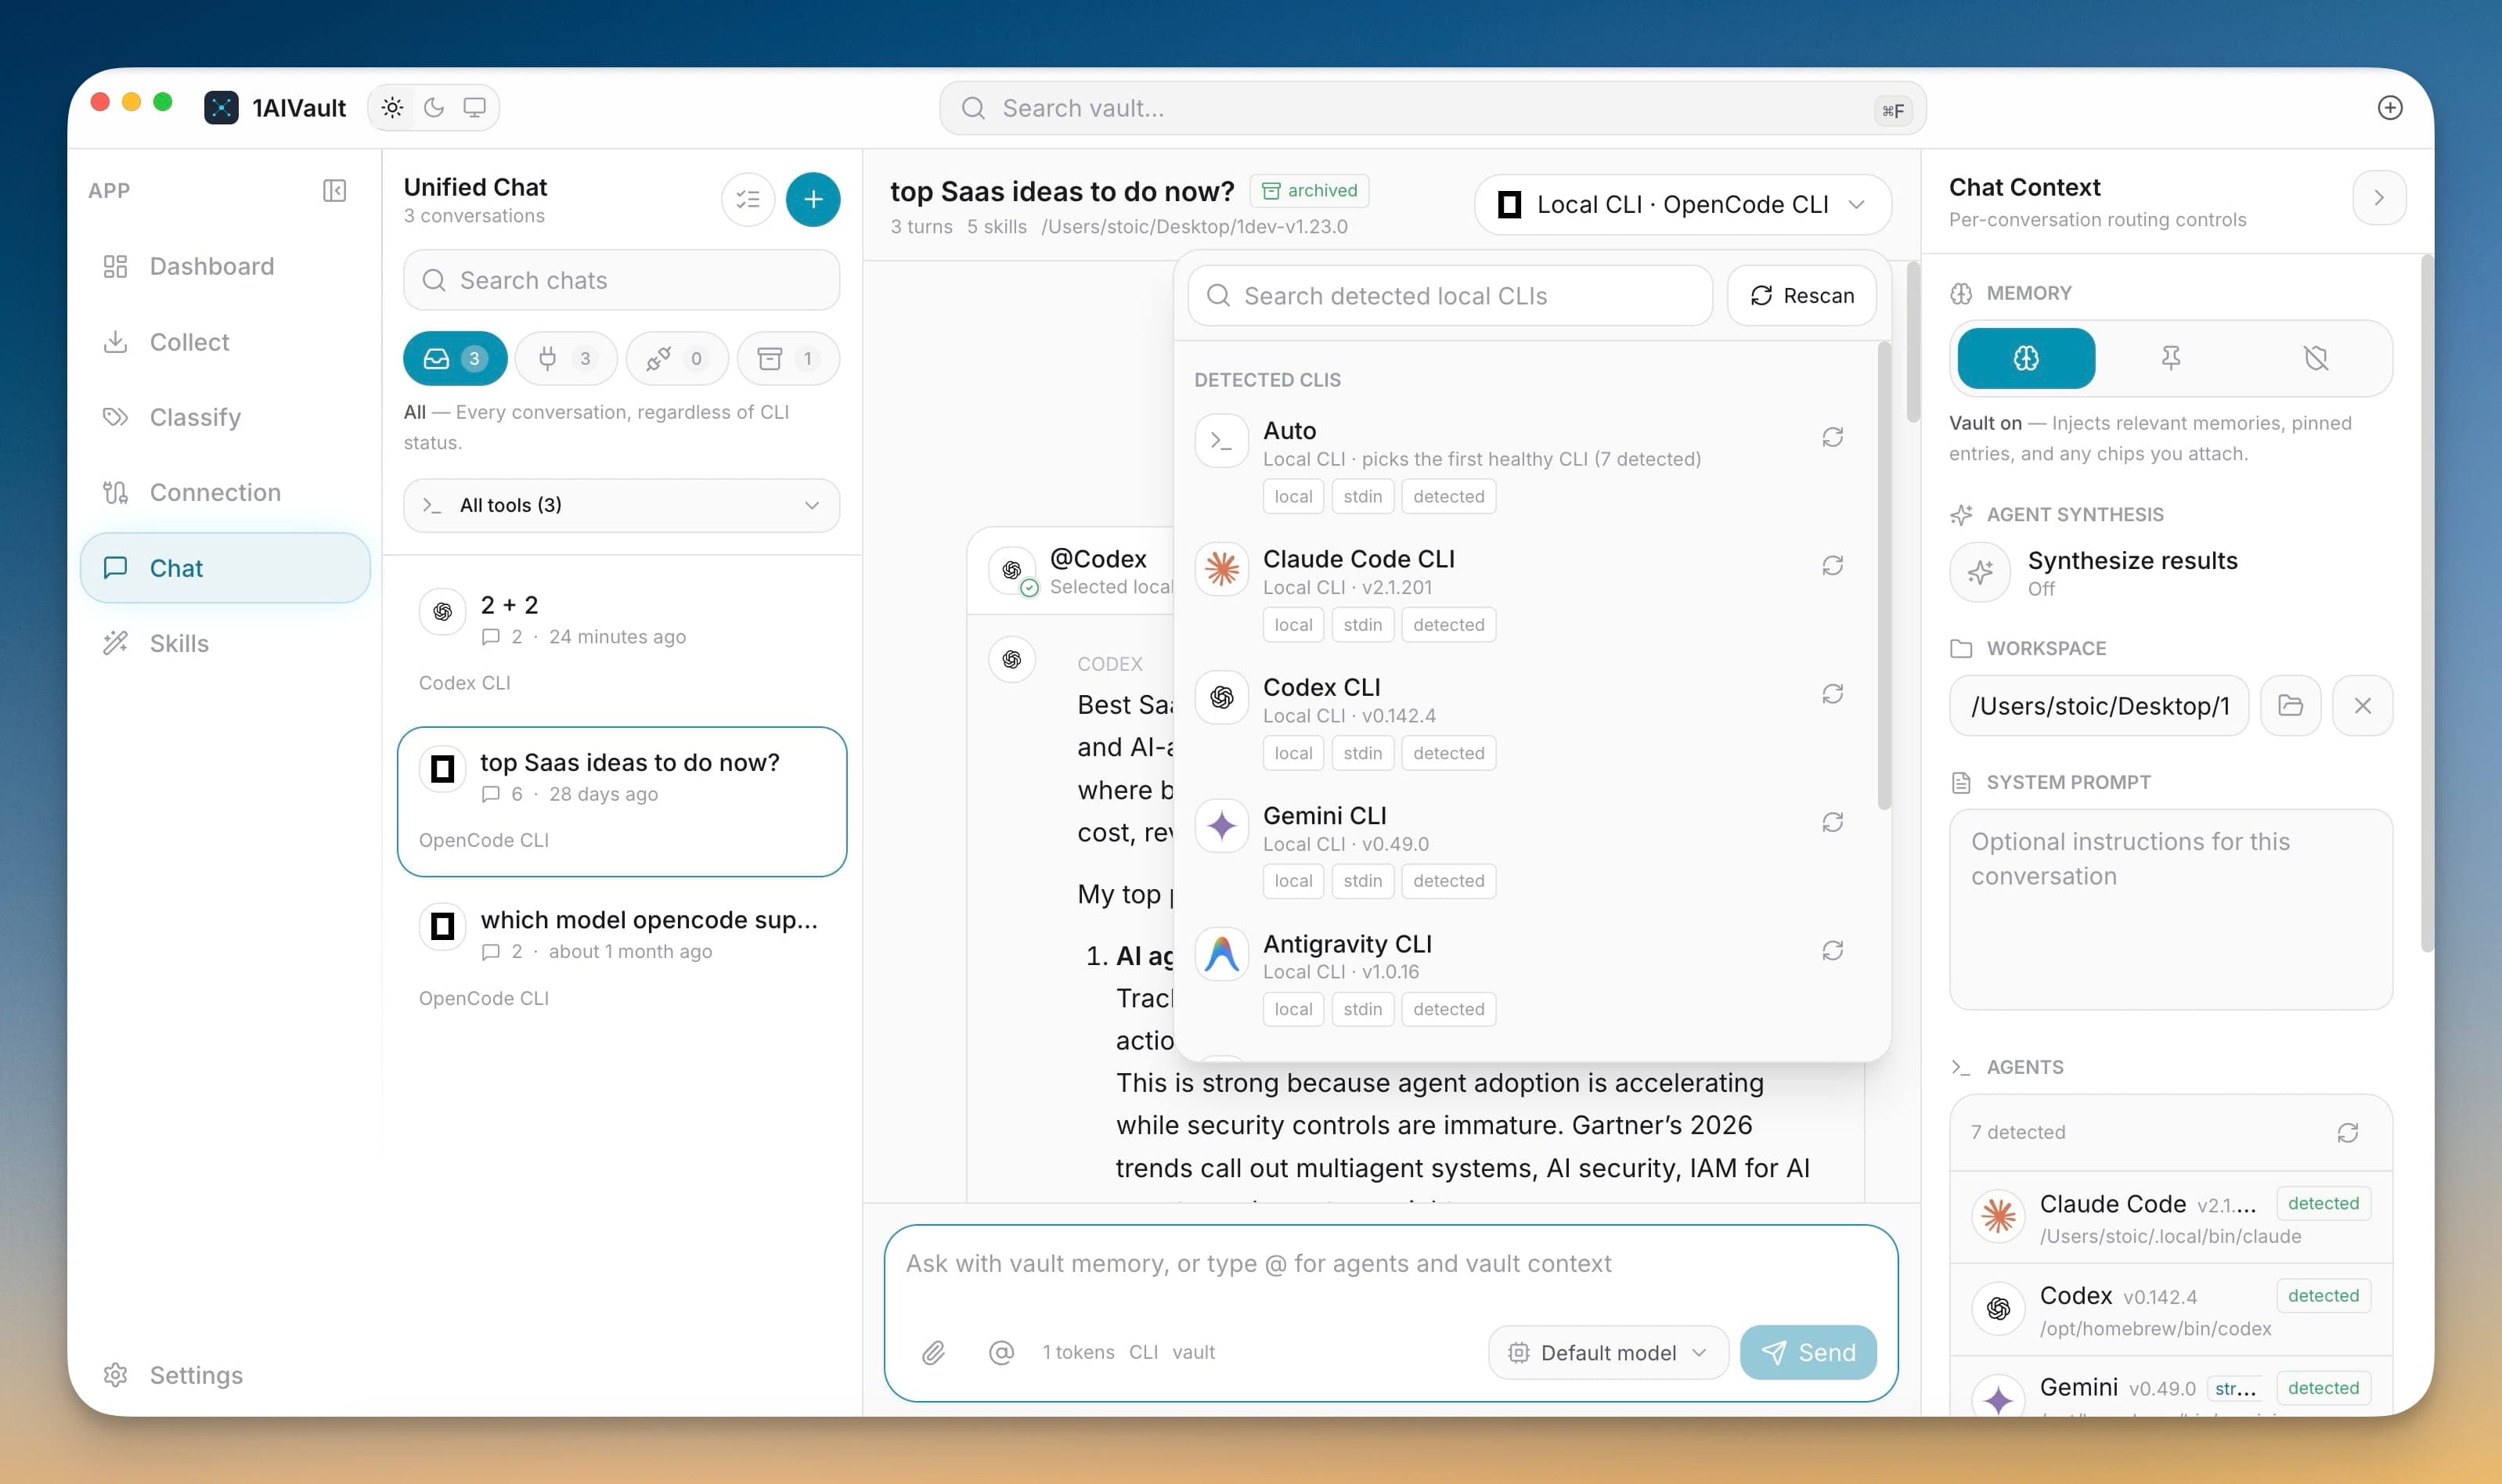Screen dimensions: 2502x1484
Task: Click the plus icon in the top-right corner
Action: tap(2389, 107)
